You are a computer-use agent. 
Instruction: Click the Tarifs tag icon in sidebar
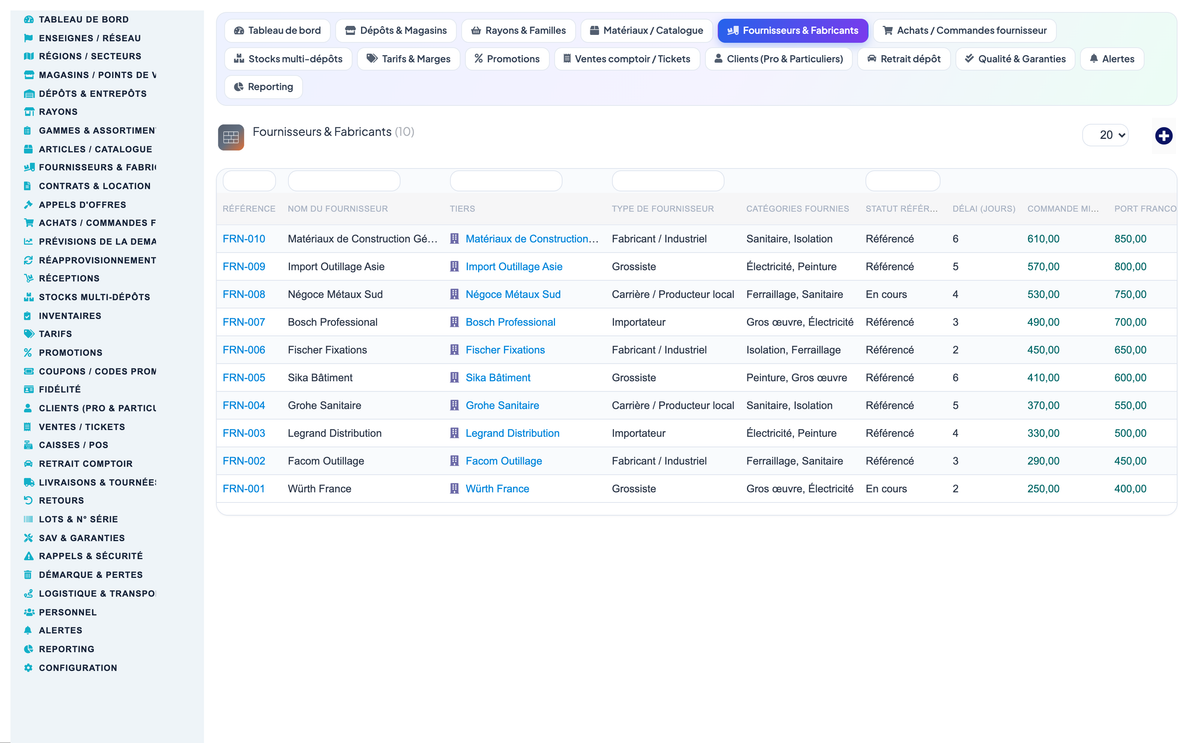coord(28,334)
